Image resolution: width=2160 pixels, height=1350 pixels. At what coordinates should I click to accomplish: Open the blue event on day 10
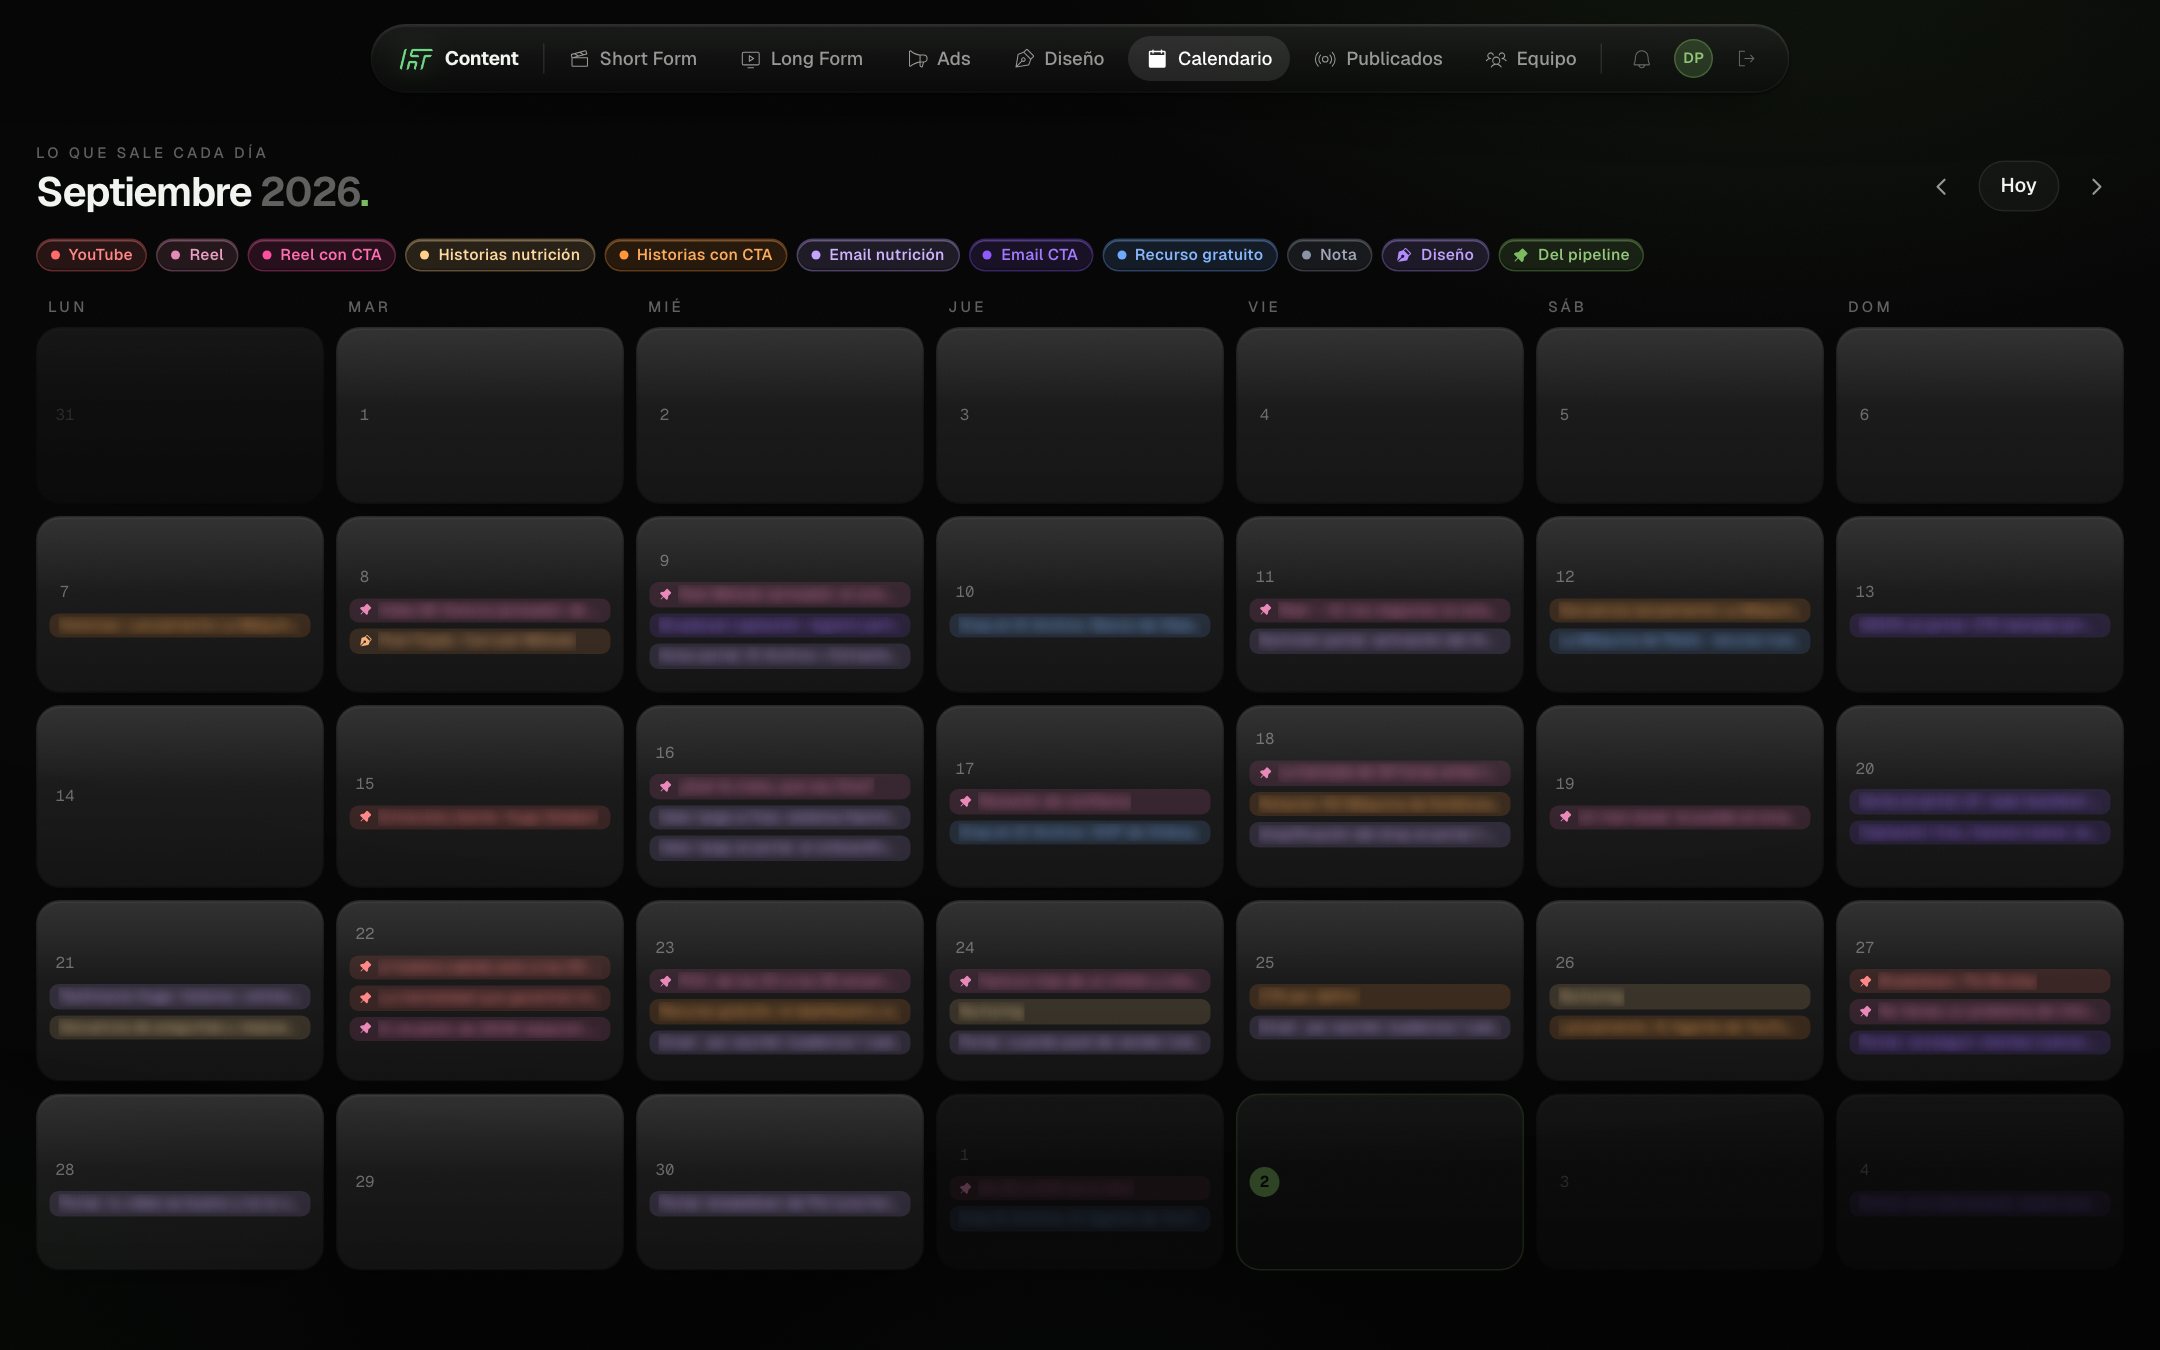click(x=1080, y=626)
